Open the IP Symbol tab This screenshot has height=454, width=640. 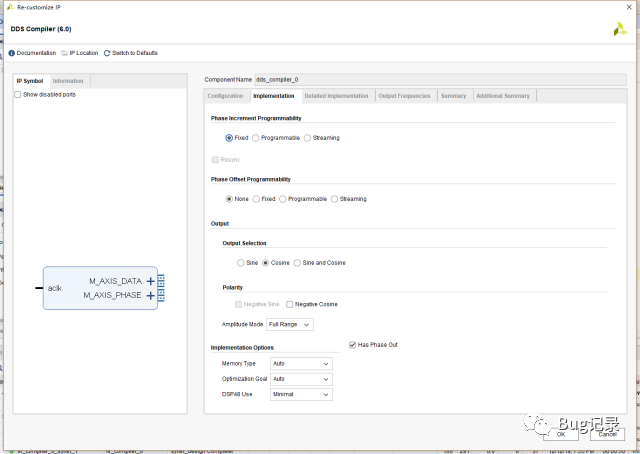pyautogui.click(x=30, y=81)
